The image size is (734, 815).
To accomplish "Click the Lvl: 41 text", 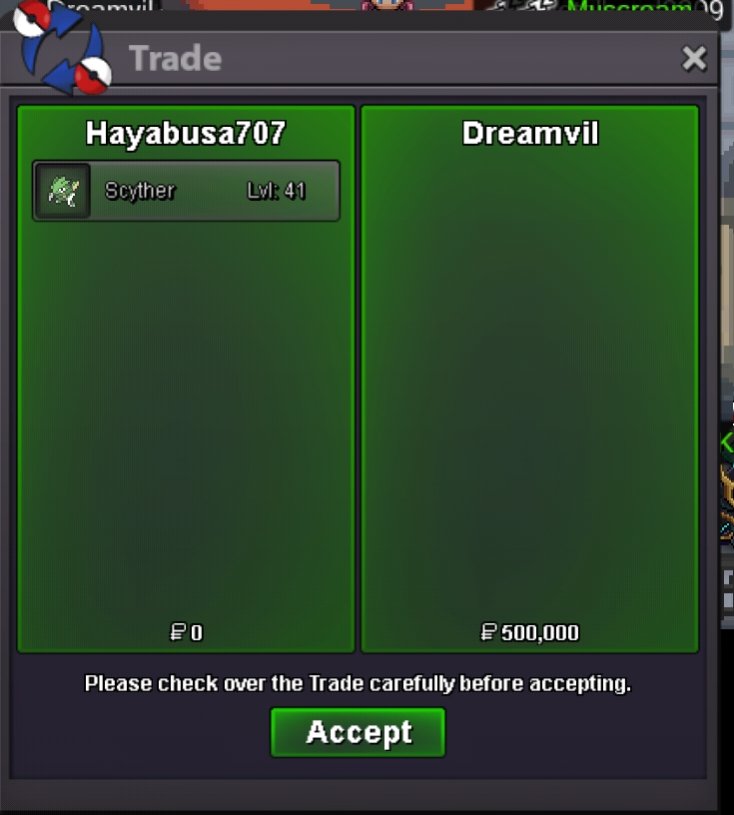I will coord(276,191).
